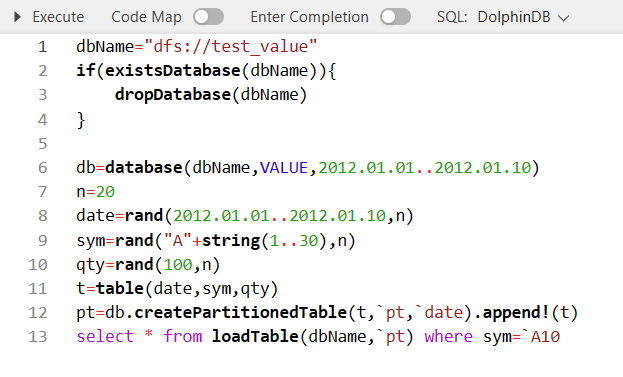Place cursor on the dropDatabase call
This screenshot has height=377, width=623.
click(x=173, y=95)
